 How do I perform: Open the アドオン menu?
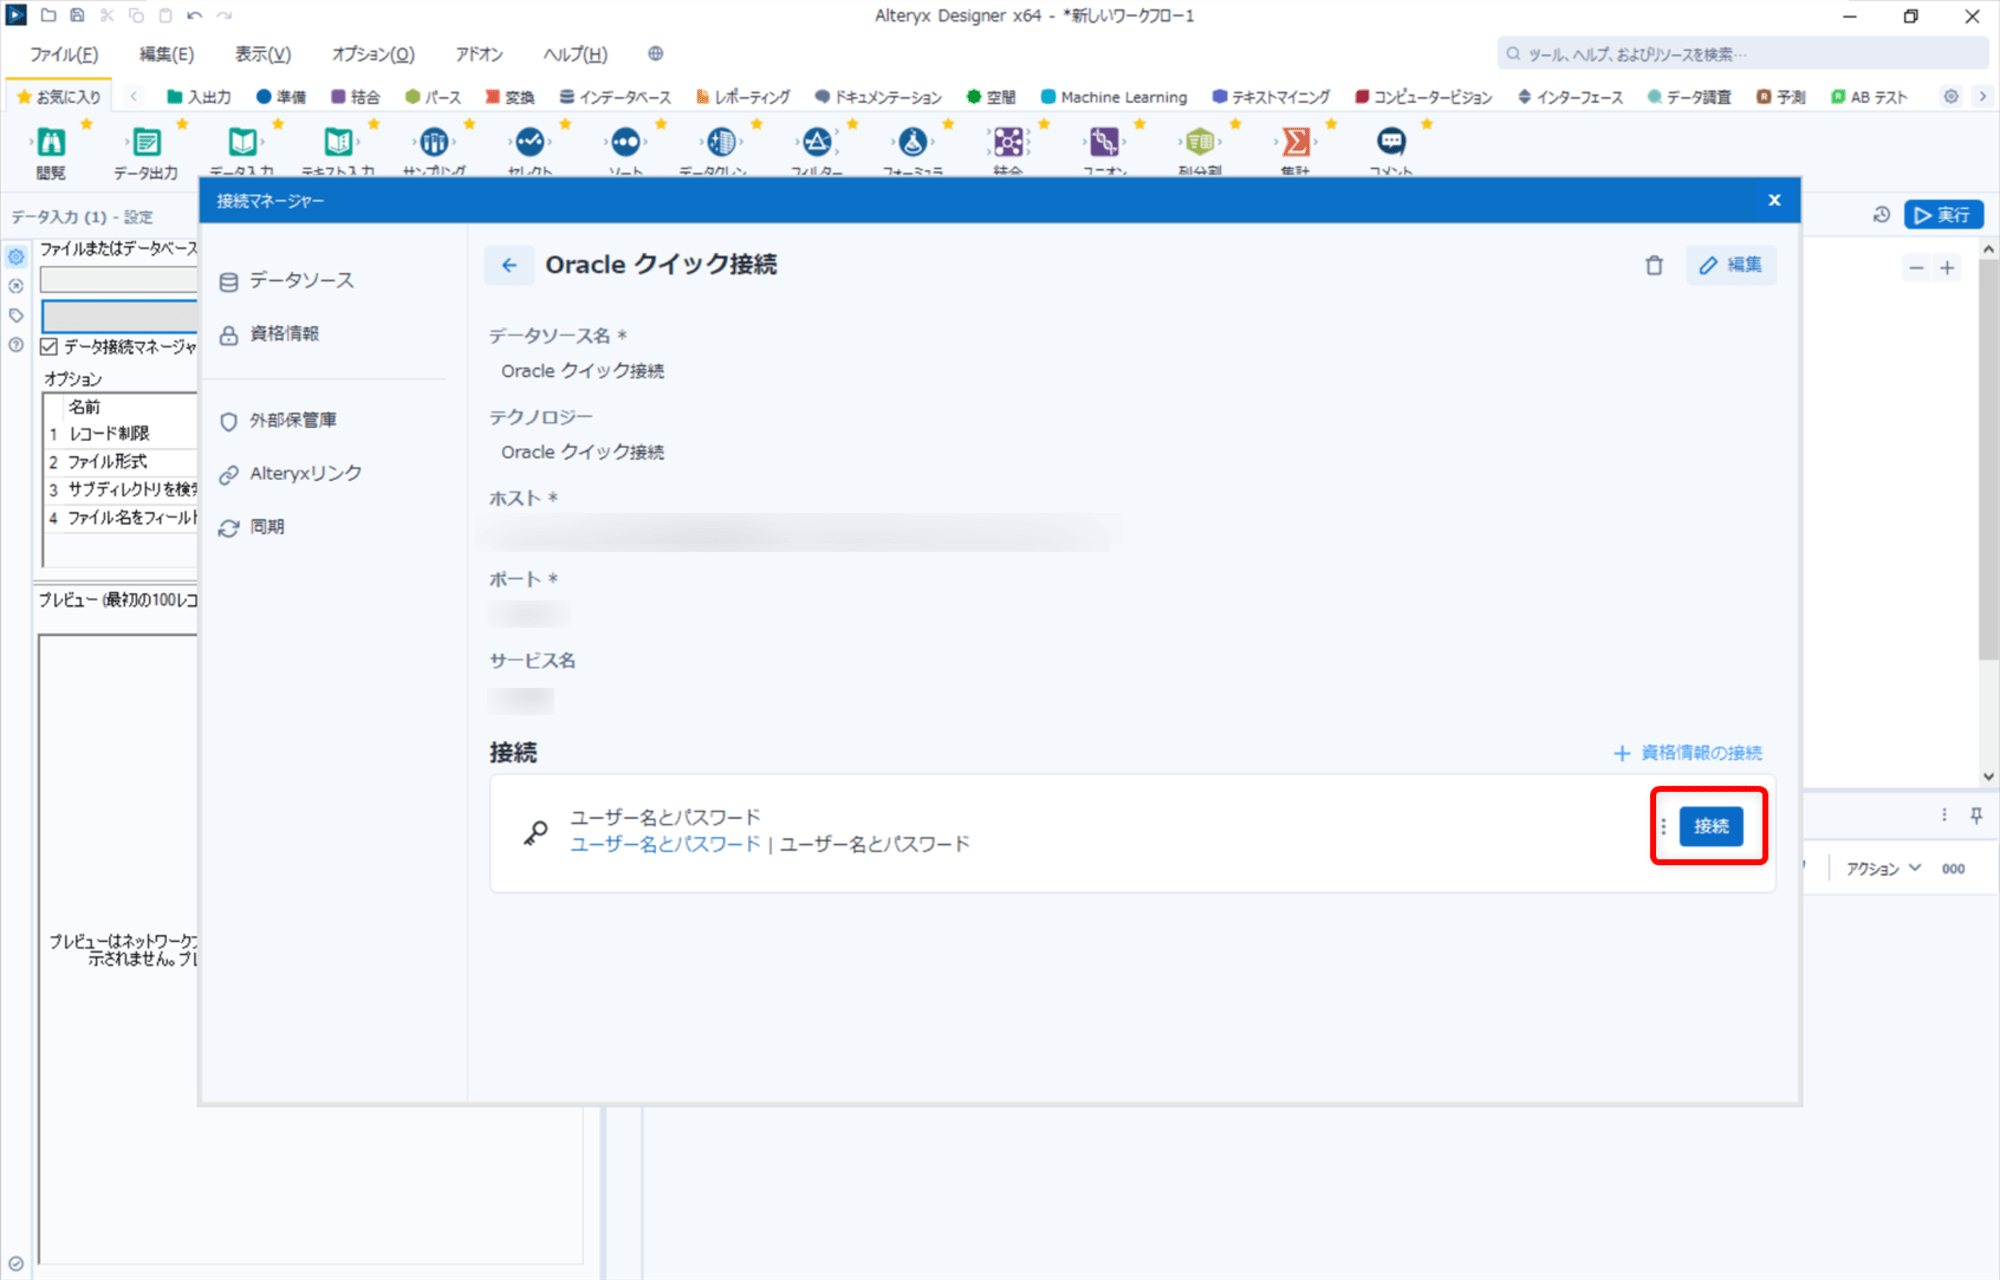point(479,54)
